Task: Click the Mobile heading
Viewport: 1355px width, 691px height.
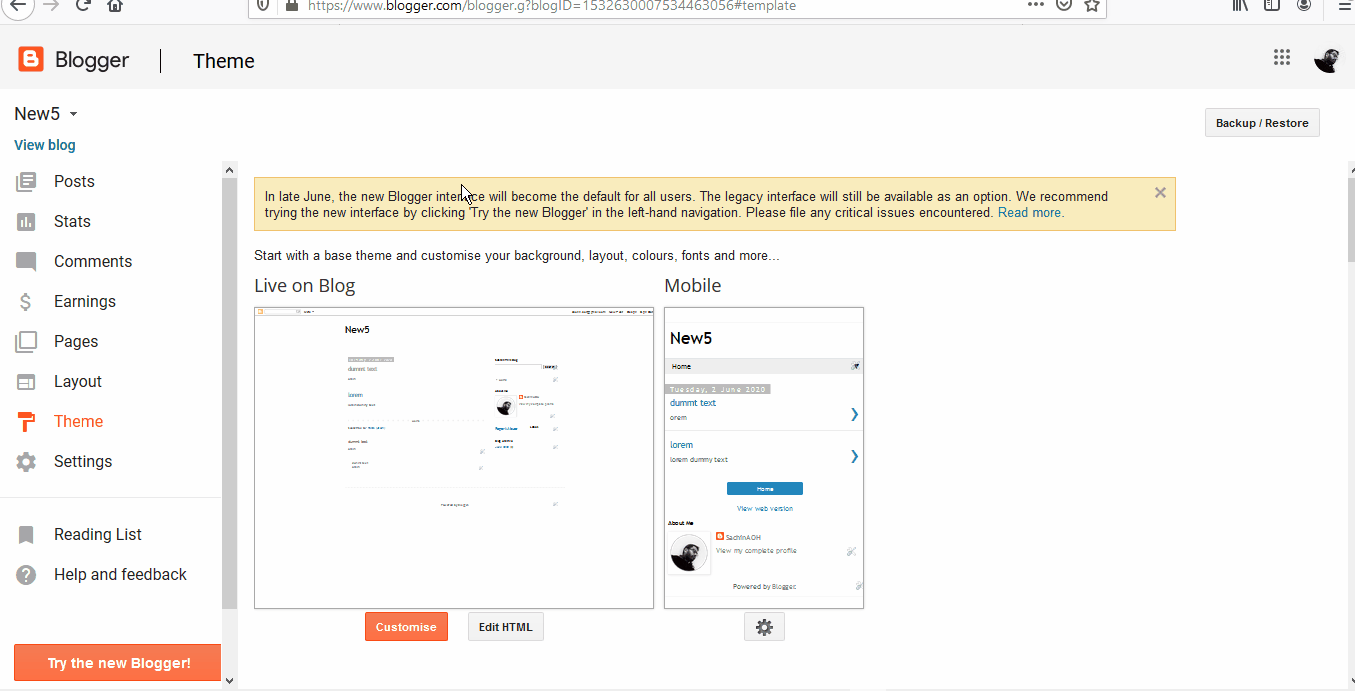Action: (x=693, y=286)
